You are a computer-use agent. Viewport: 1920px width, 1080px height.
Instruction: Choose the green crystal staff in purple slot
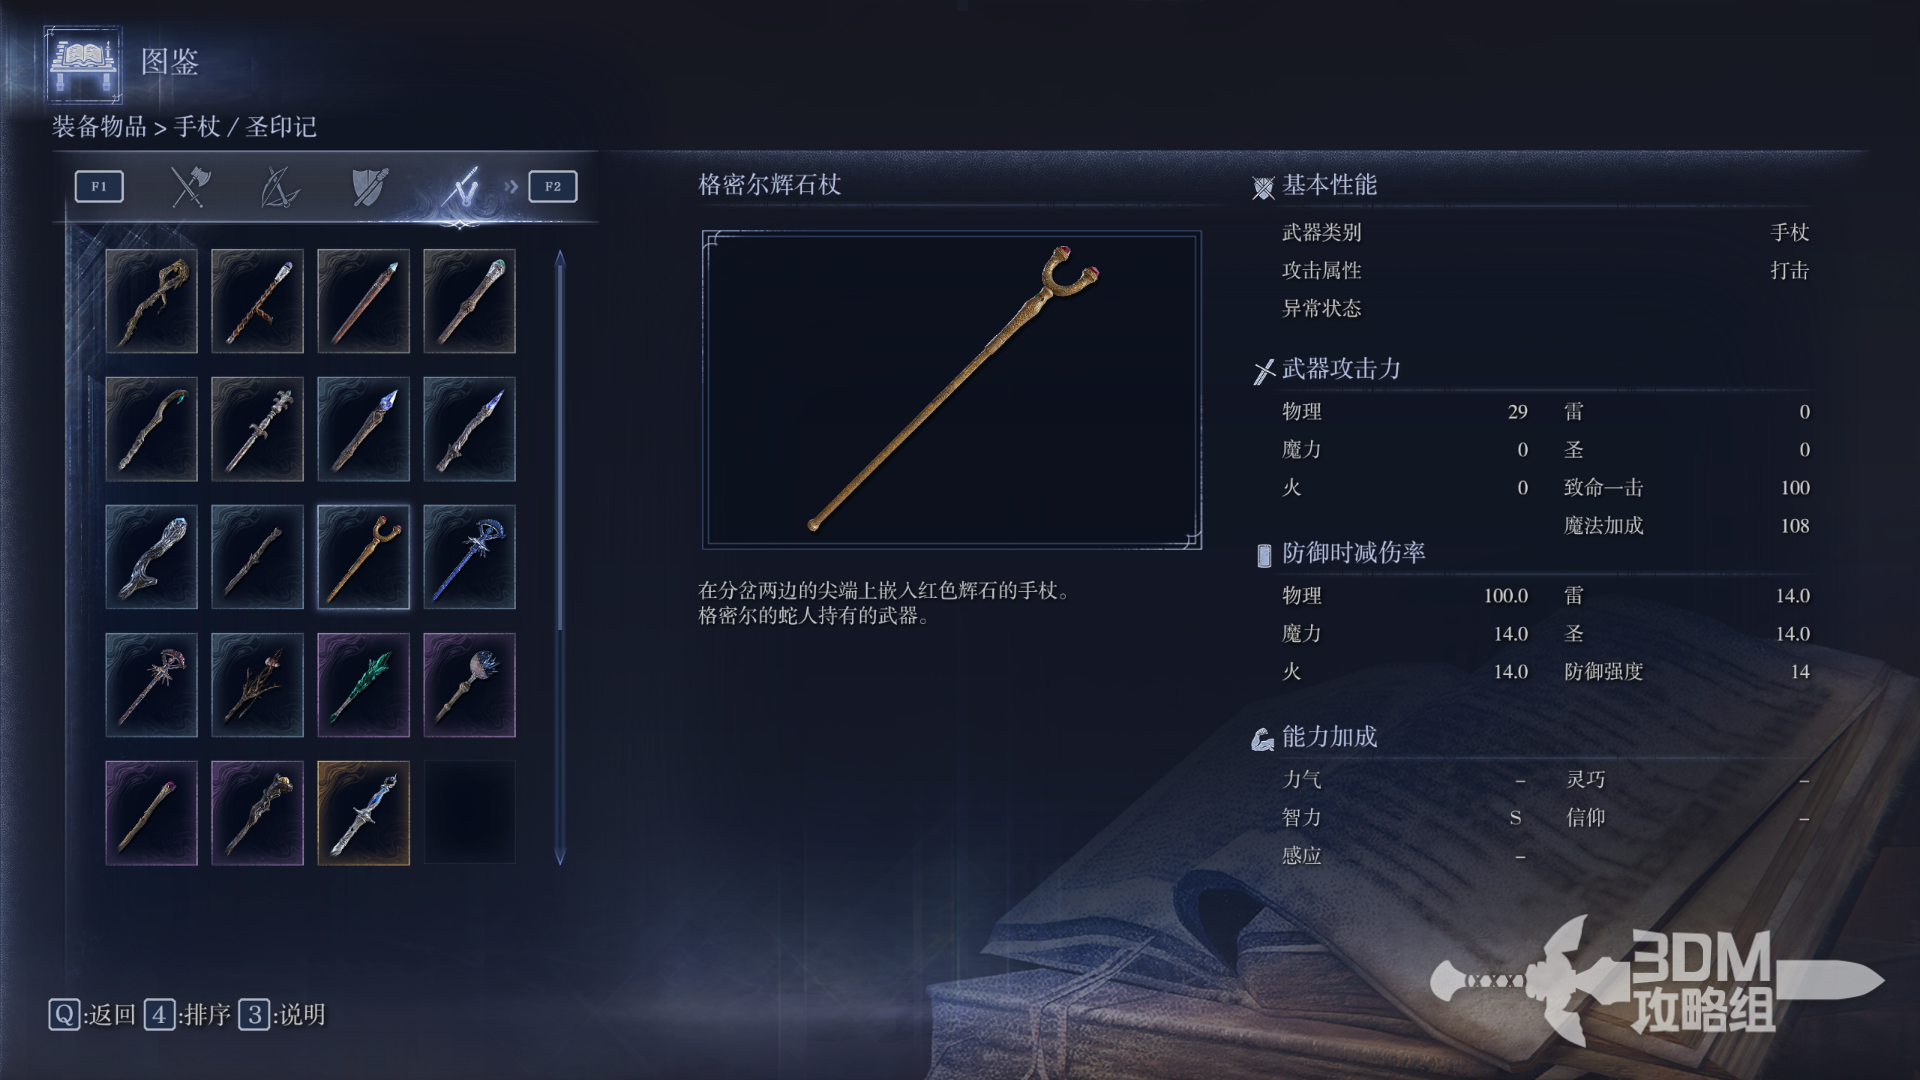click(363, 685)
